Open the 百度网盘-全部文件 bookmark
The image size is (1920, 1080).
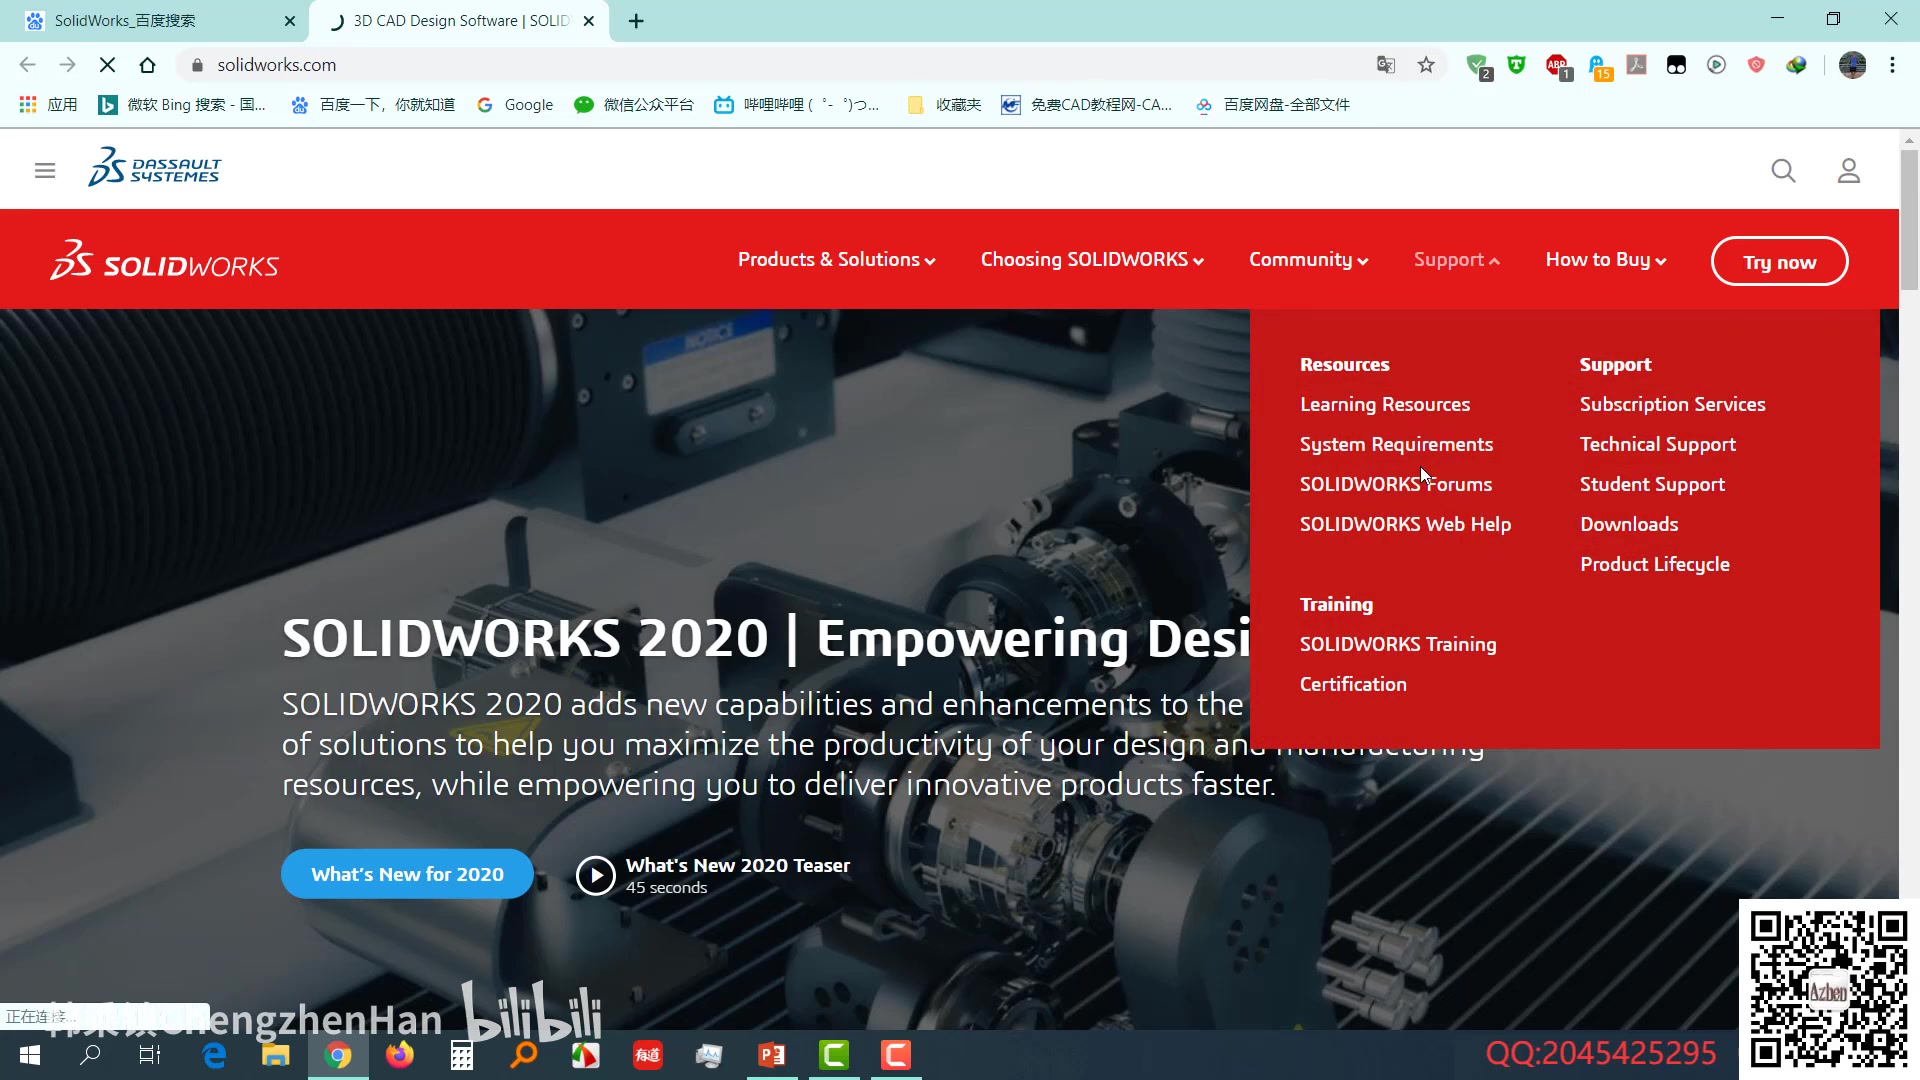[1273, 104]
